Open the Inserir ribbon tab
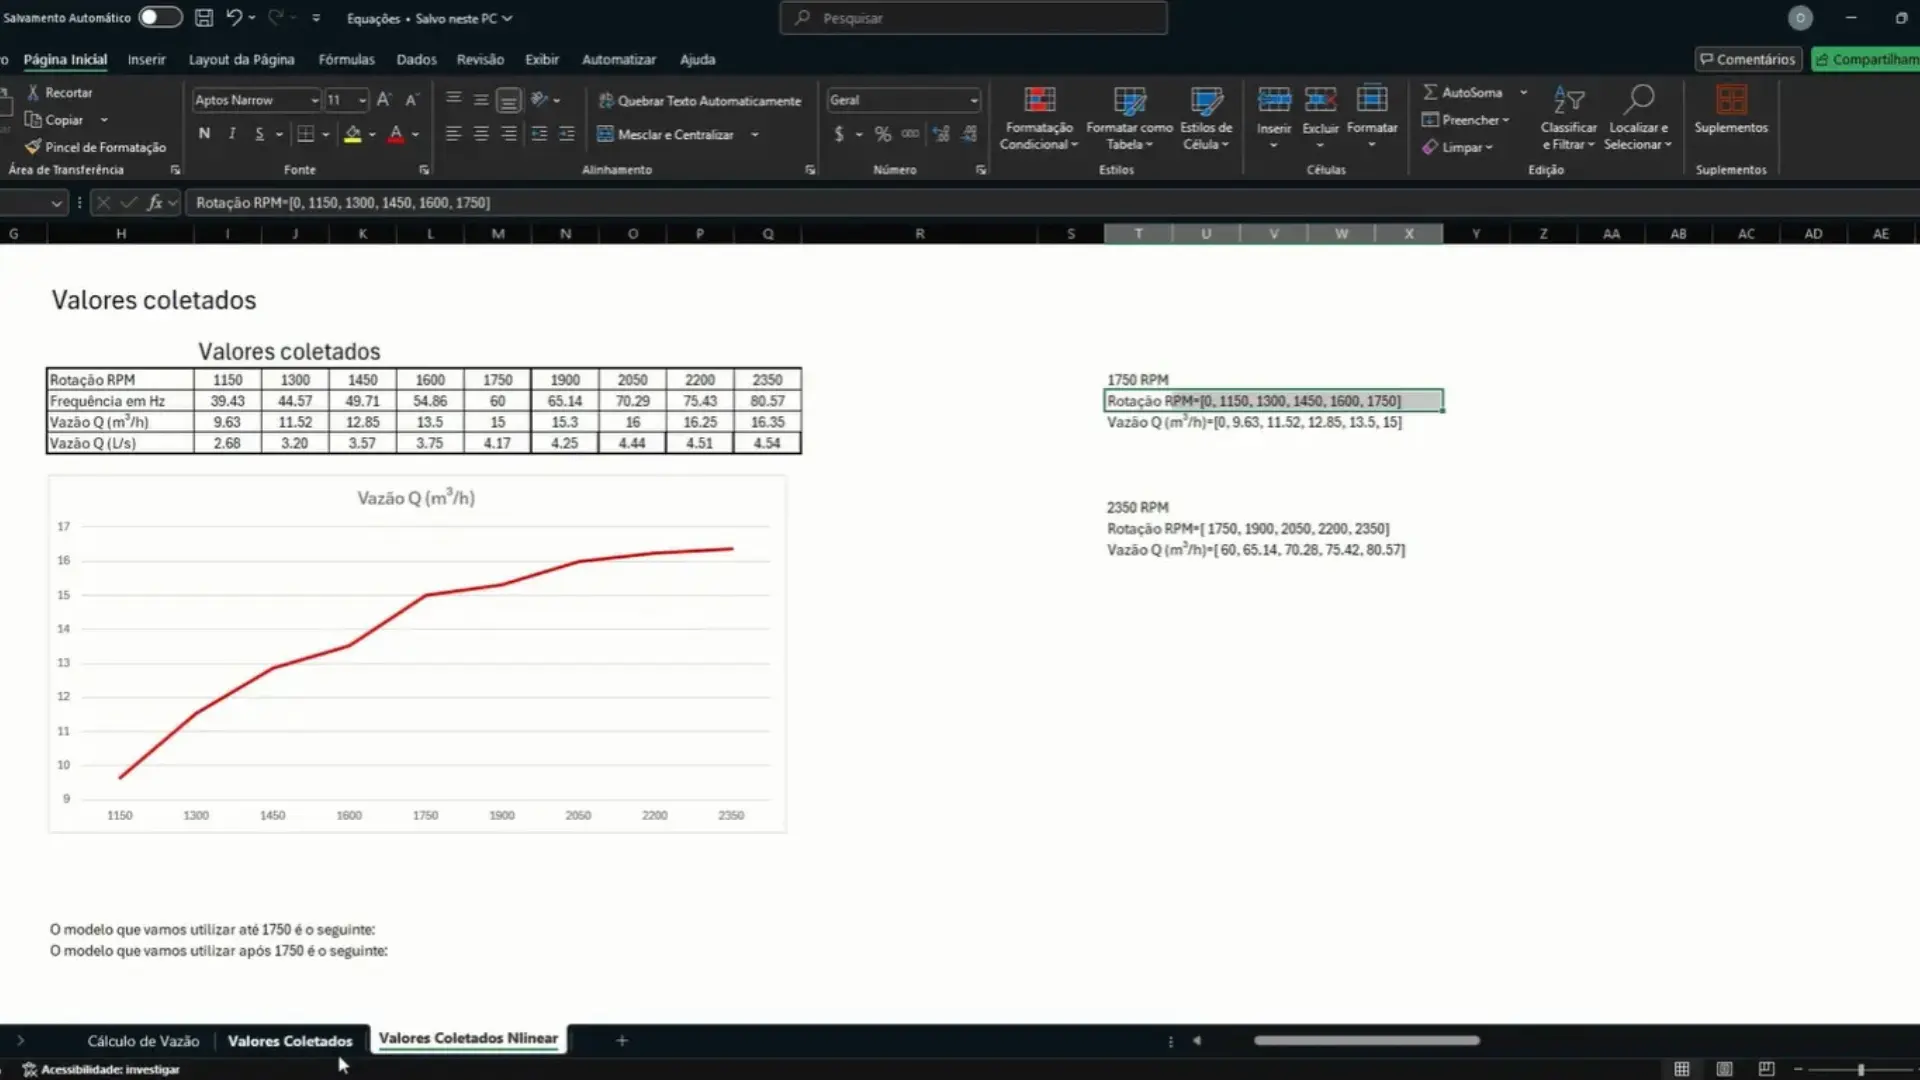The height and width of the screenshot is (1080, 1920). tap(146, 59)
